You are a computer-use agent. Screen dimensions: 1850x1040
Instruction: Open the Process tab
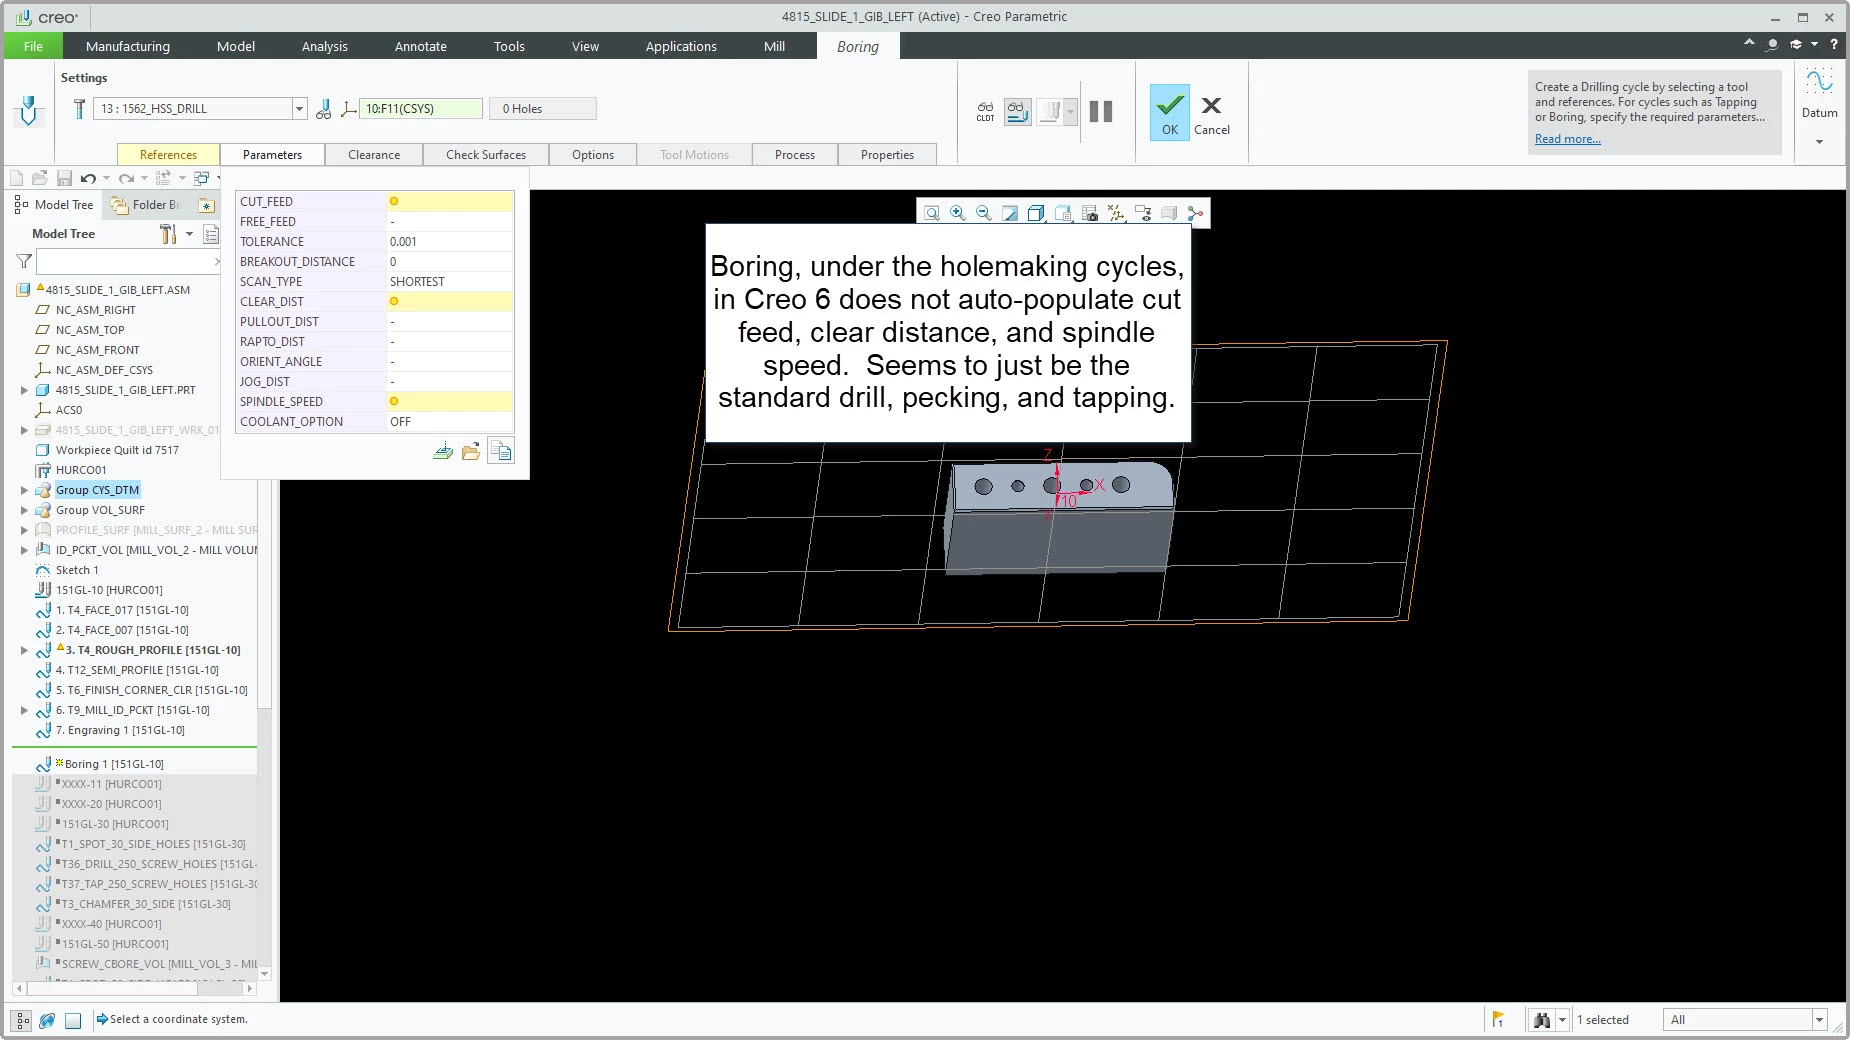tap(795, 155)
